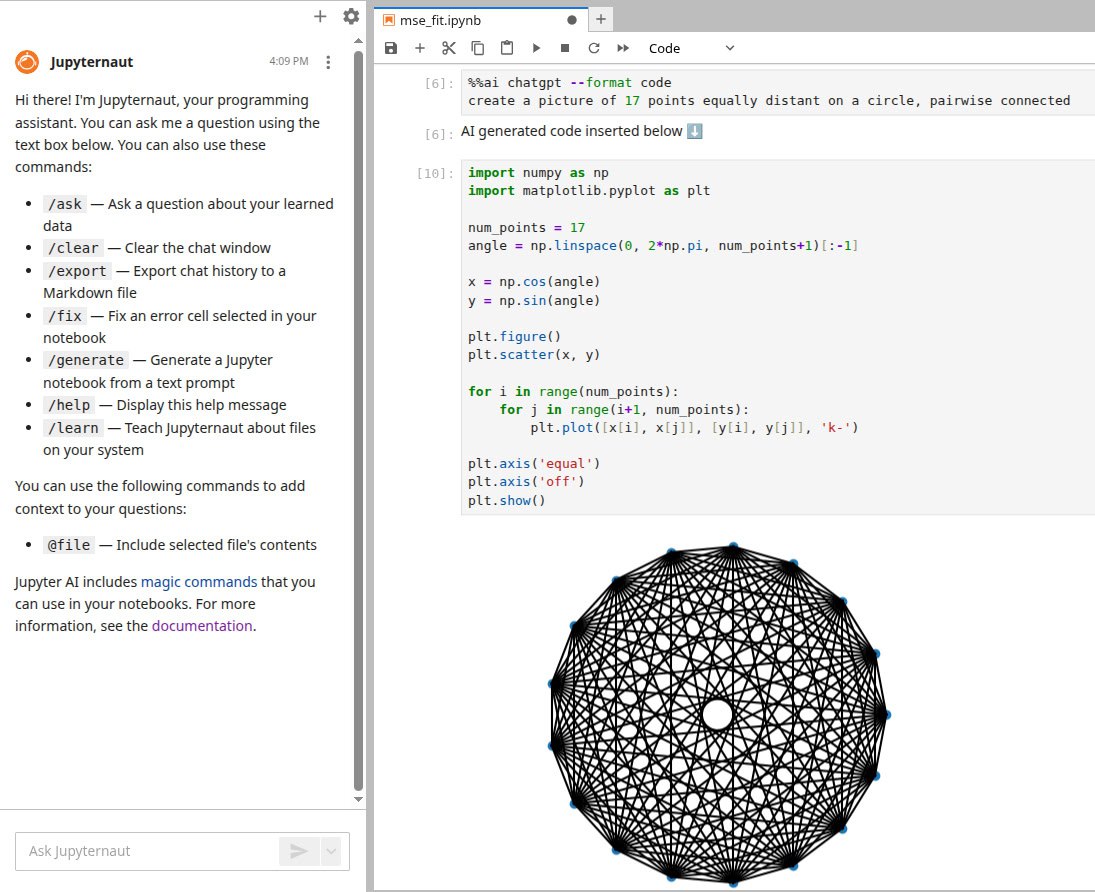Screen dimensions: 1095x892
Task: Interrupt the kernel with stop button
Action: (565, 48)
